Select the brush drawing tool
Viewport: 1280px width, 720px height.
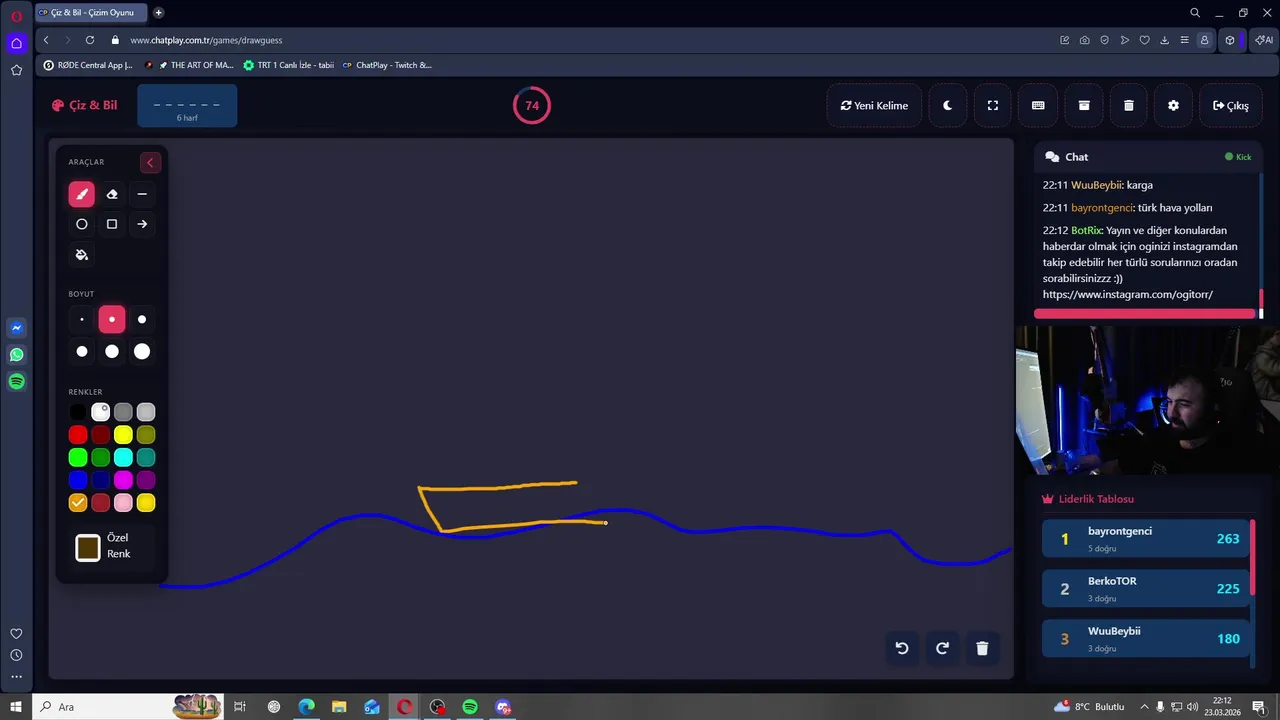tap(82, 194)
